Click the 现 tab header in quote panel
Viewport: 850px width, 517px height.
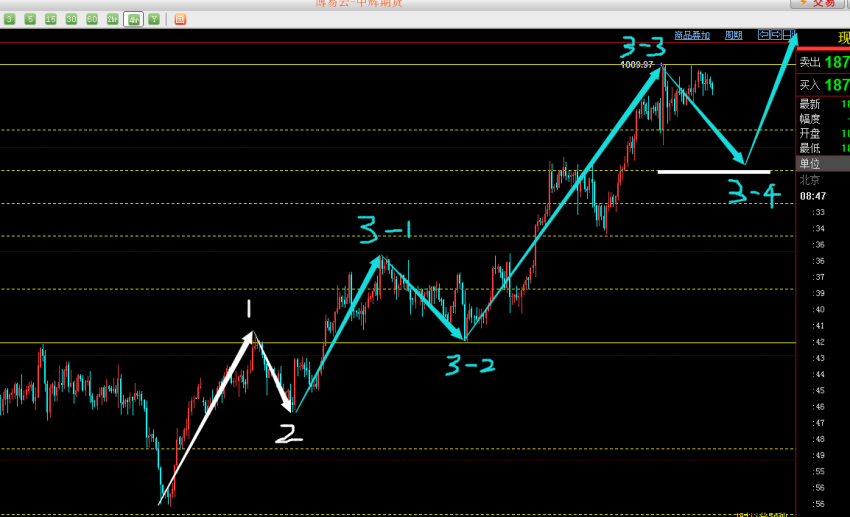click(x=843, y=38)
